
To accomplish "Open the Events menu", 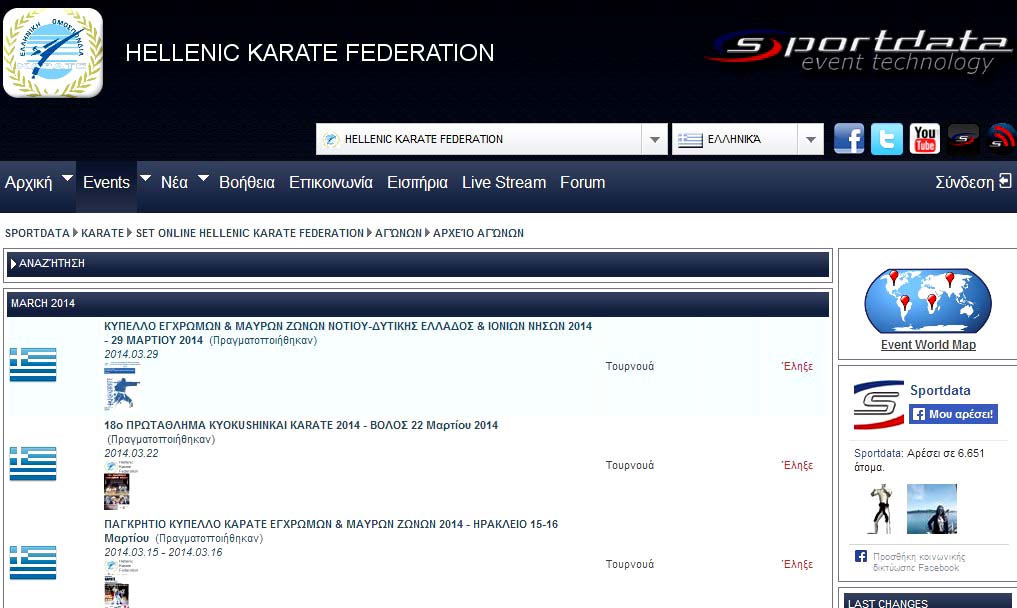I will (x=106, y=183).
